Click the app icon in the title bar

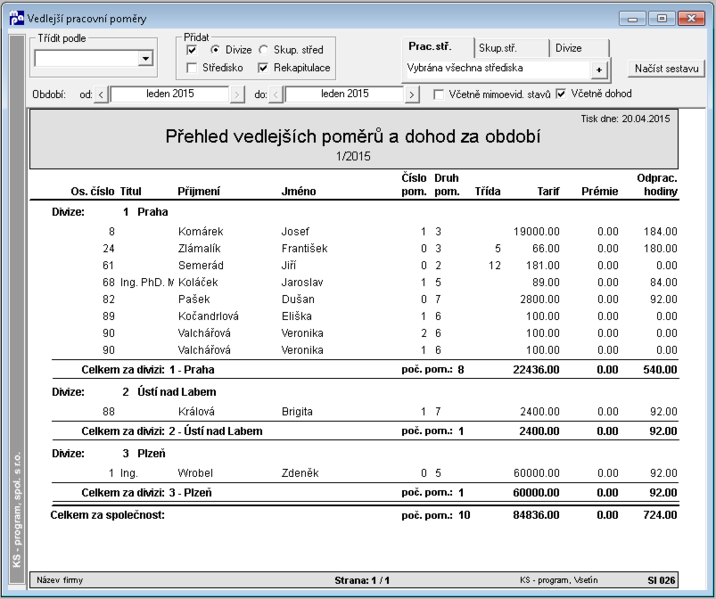tap(16, 18)
